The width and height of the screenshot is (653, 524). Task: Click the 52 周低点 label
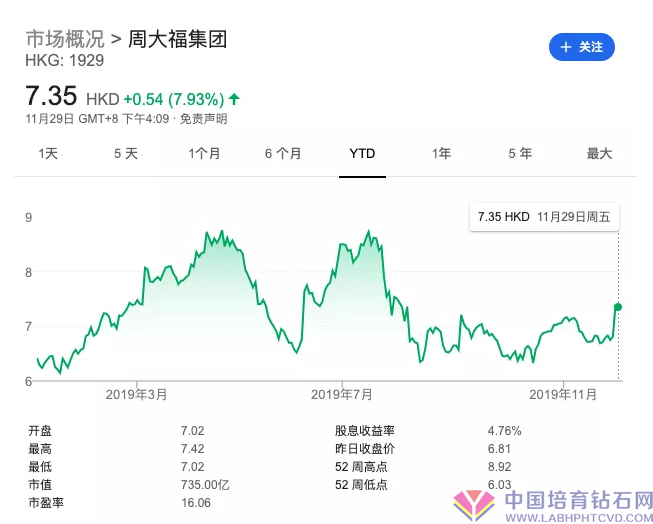pos(361,485)
